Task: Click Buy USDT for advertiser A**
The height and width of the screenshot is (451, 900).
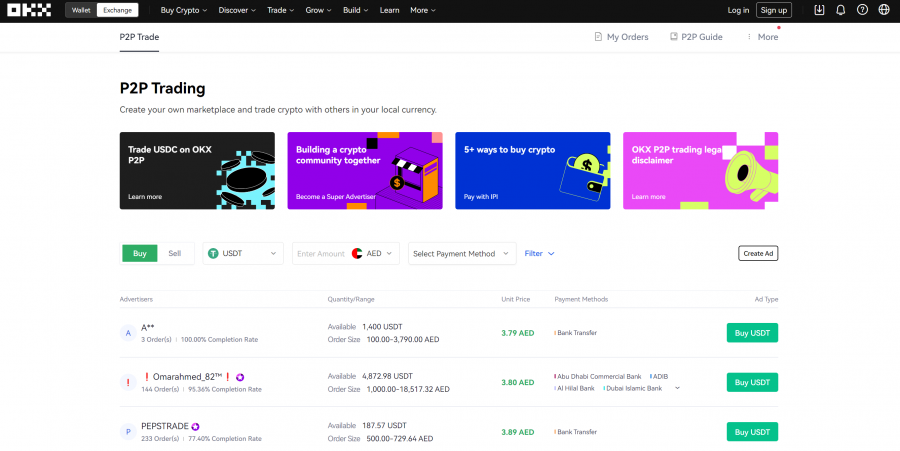Action: (x=752, y=333)
